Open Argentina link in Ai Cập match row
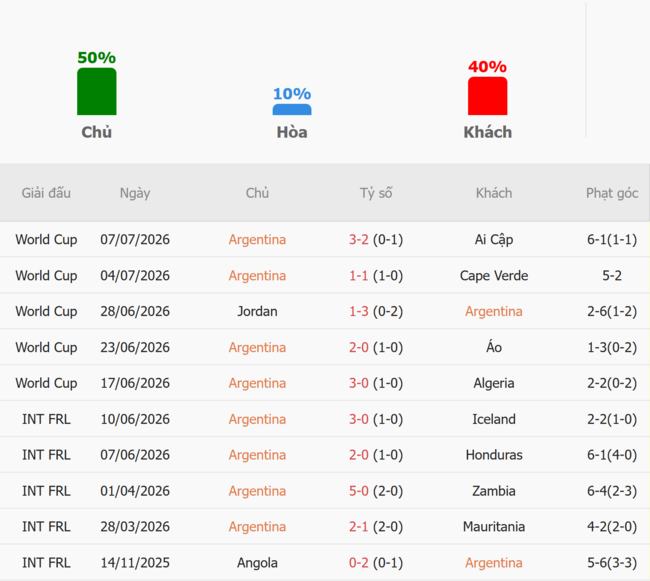Image resolution: width=650 pixels, height=581 pixels. [x=257, y=240]
